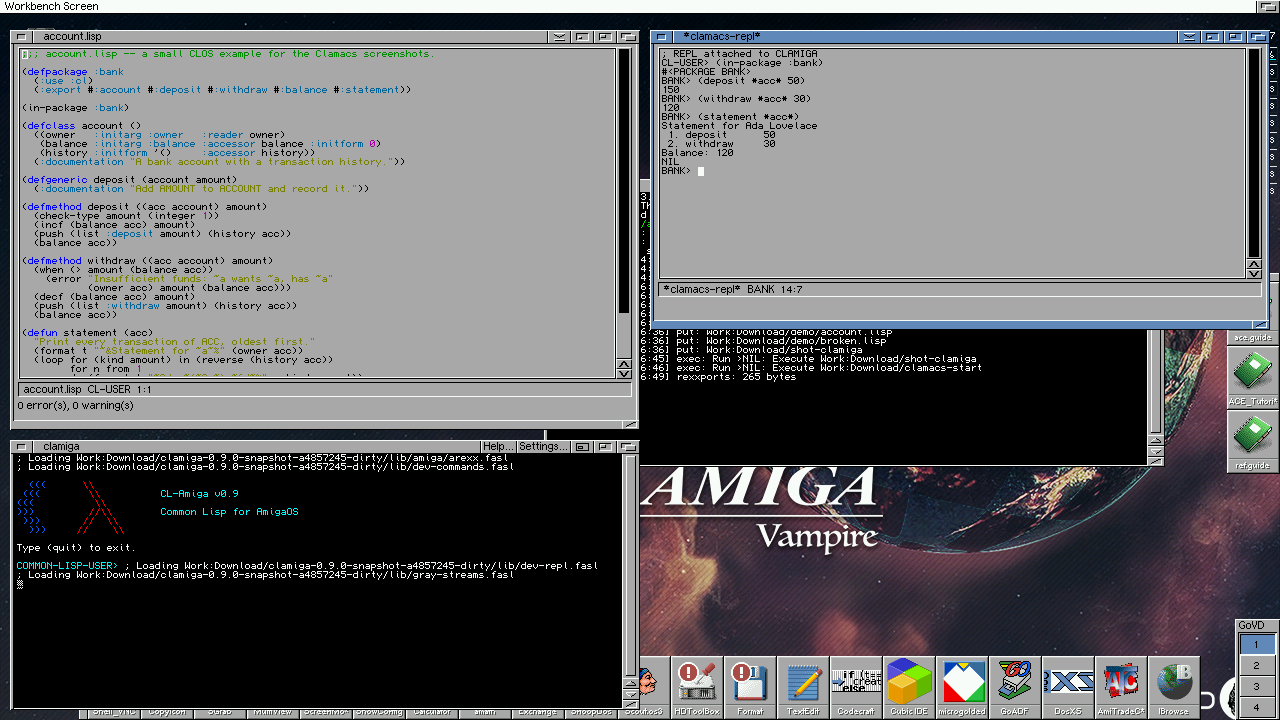The width and height of the screenshot is (1280, 720).
Task: Click the '0 error(s), 0 warning(s)' message
Action: pyautogui.click(x=75, y=405)
